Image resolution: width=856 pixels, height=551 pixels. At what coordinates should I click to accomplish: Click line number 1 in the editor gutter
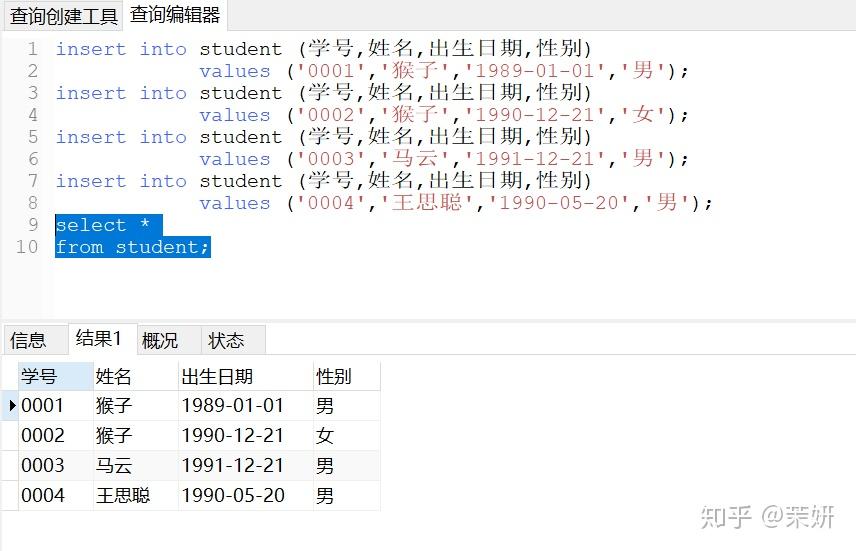coord(33,49)
